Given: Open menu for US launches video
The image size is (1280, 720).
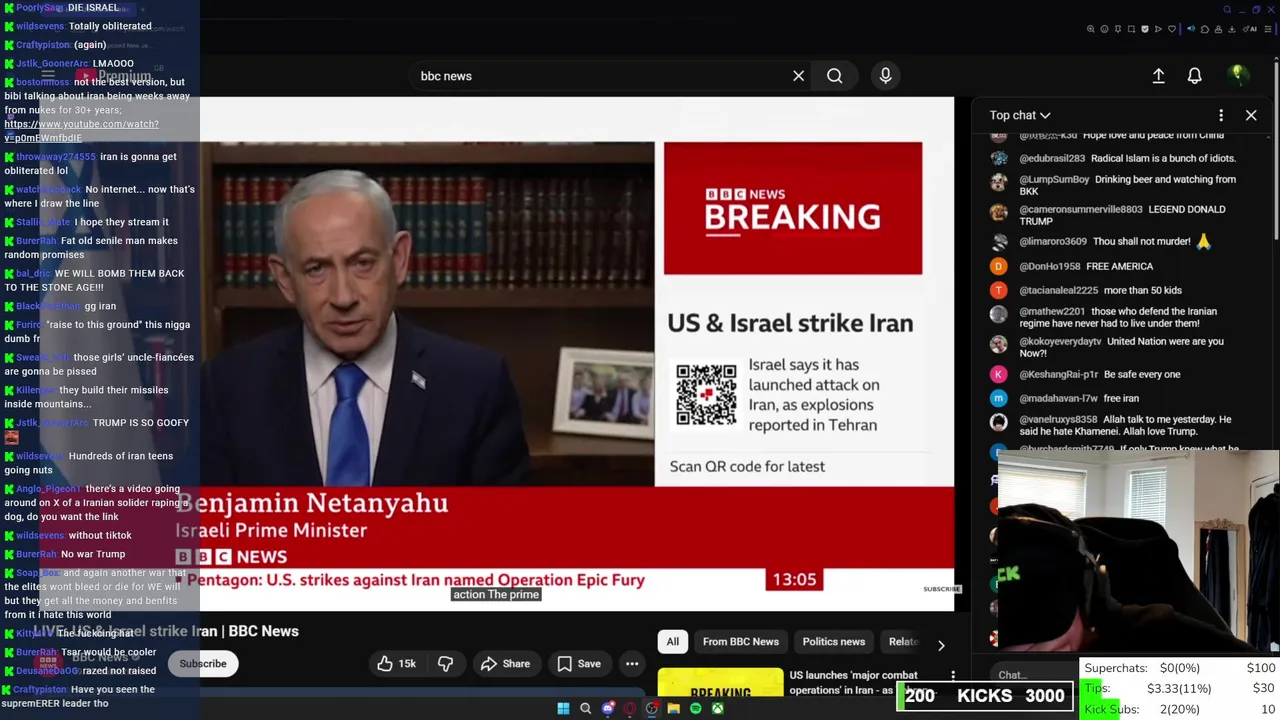Looking at the screenshot, I should click(953, 677).
